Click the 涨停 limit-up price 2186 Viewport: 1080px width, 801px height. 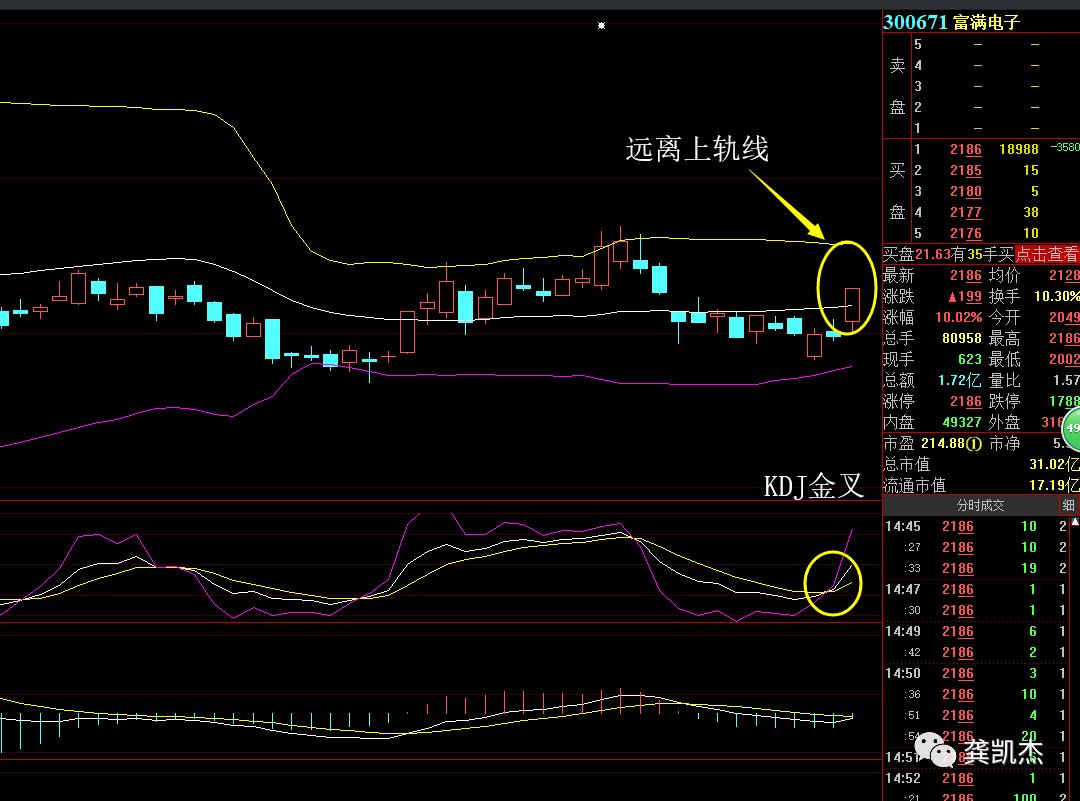pyautogui.click(x=965, y=401)
